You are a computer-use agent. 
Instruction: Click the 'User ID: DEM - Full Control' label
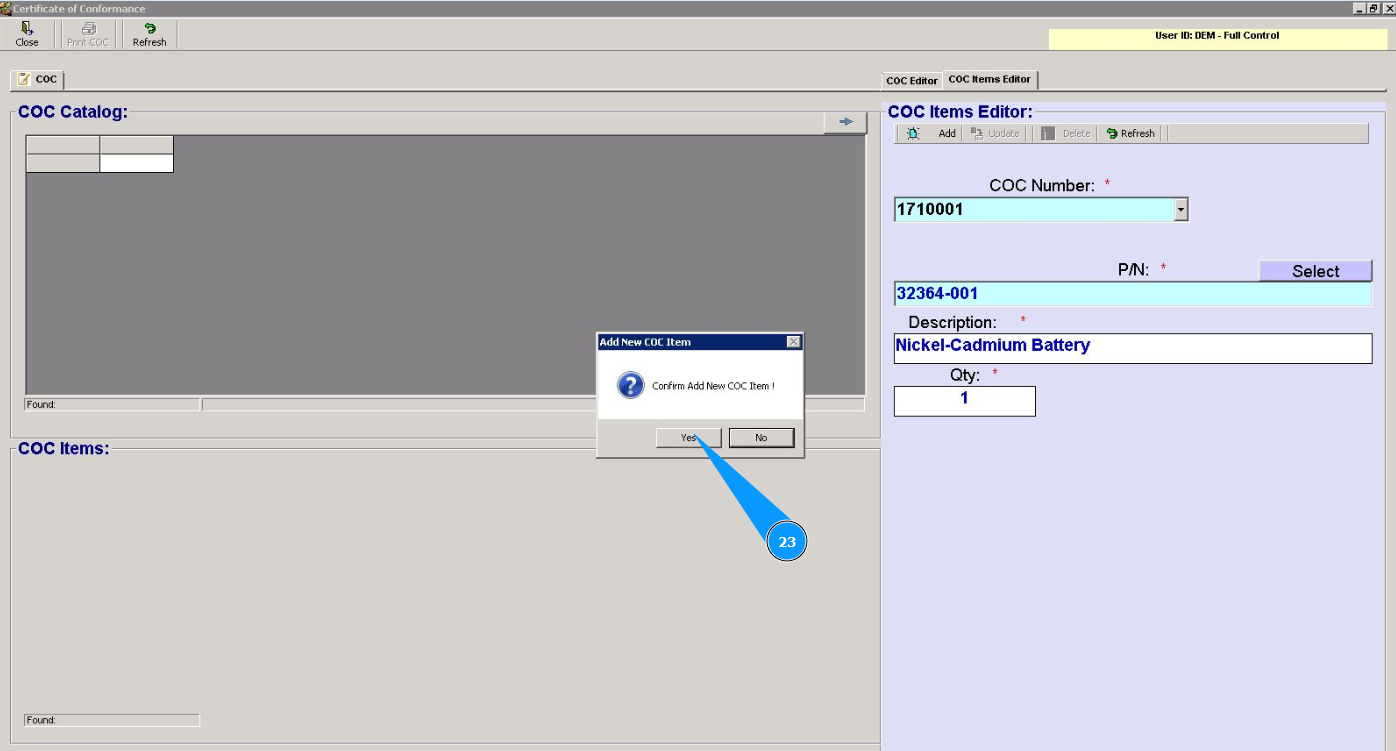tap(1217, 36)
